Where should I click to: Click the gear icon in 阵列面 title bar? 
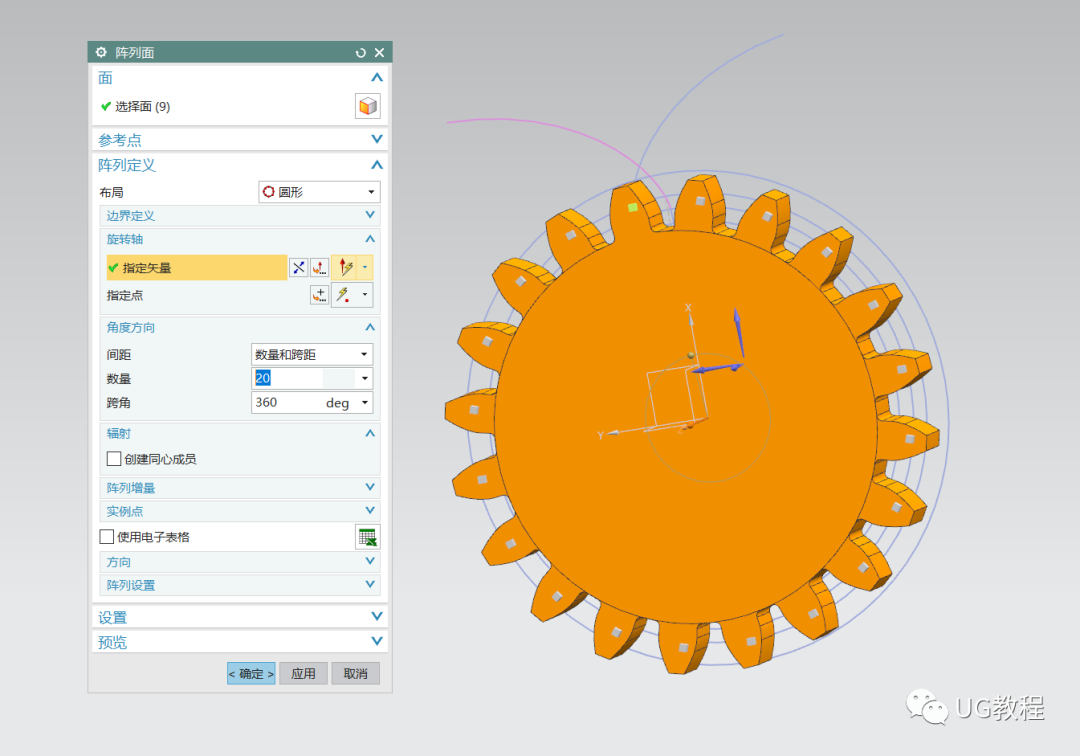coord(101,52)
